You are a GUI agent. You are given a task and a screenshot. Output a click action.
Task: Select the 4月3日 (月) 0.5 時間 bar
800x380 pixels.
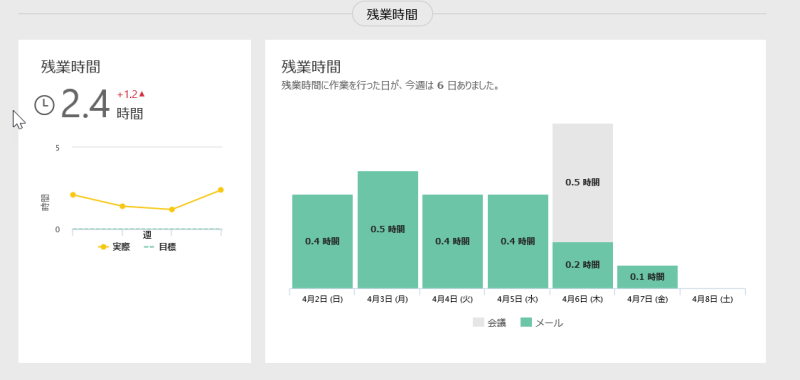click(388, 230)
